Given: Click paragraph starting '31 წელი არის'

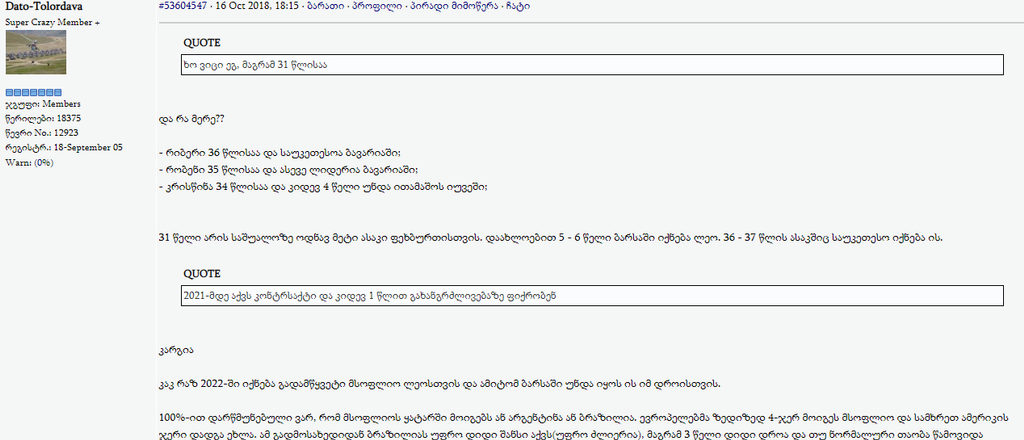Looking at the screenshot, I should [x=551, y=238].
